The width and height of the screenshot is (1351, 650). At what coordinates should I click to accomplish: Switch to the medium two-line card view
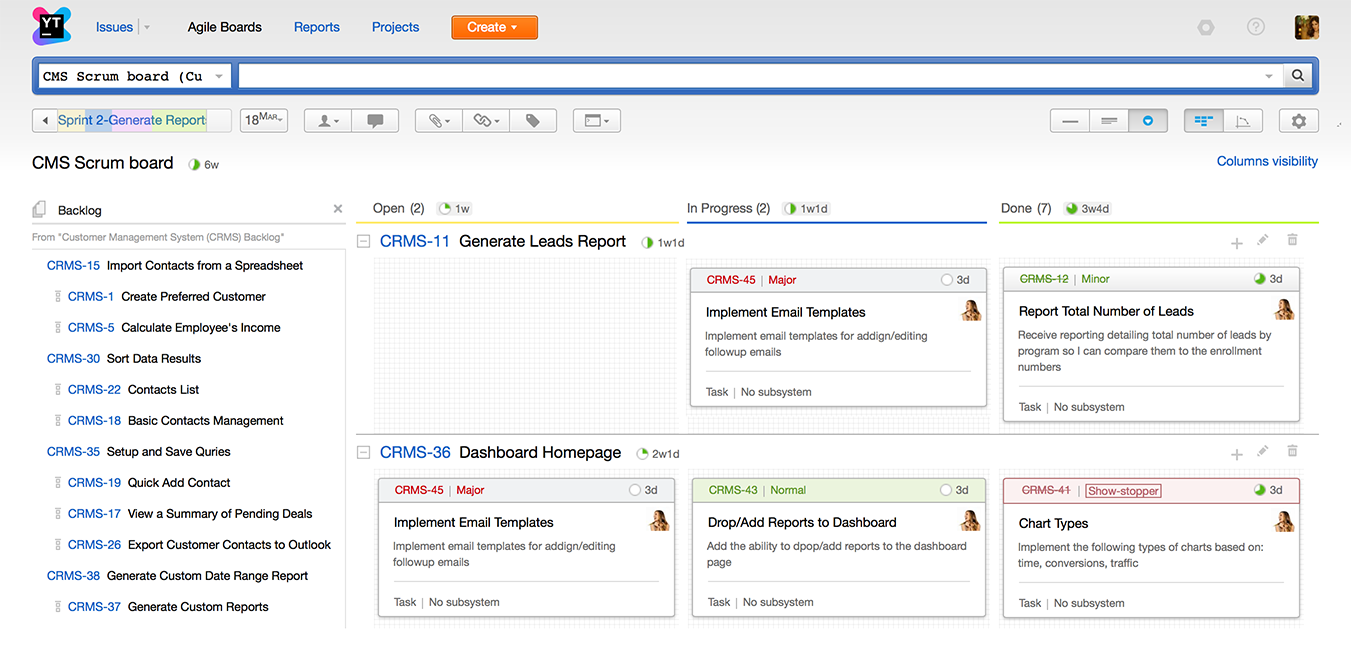1109,121
